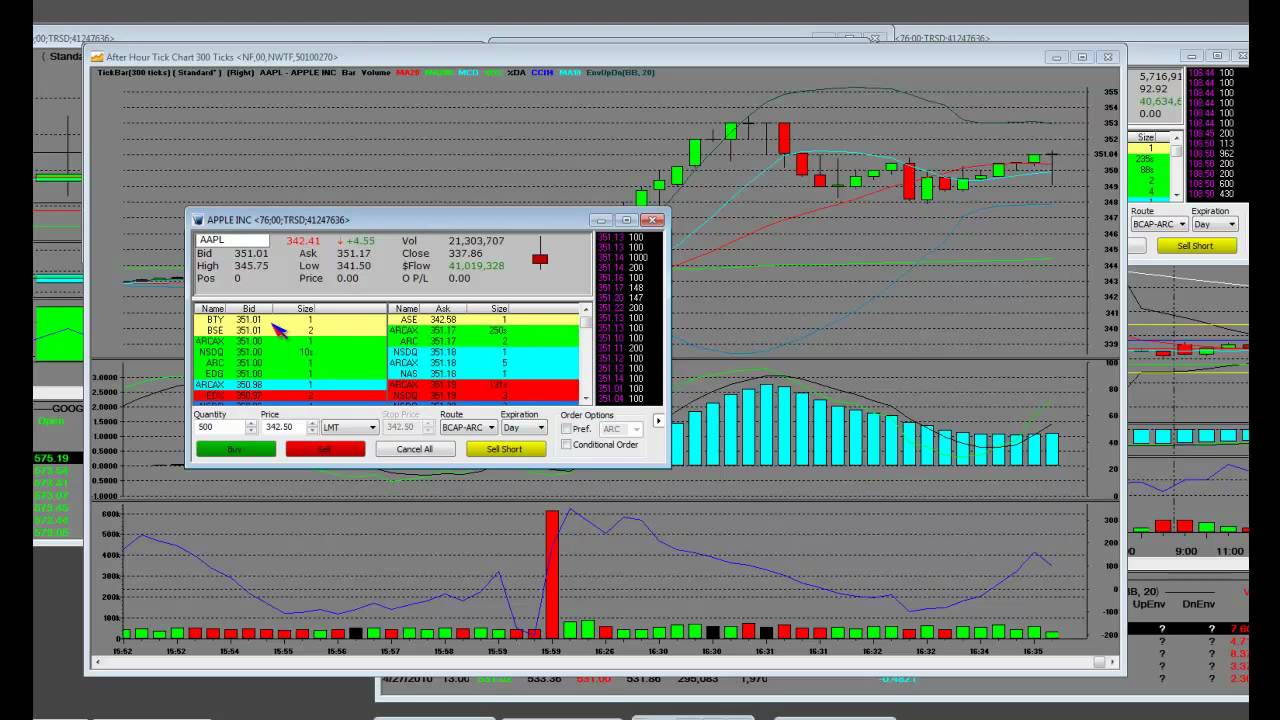Click the chart horizontal scrollbar right arrow
1280x720 pixels.
(x=1112, y=662)
